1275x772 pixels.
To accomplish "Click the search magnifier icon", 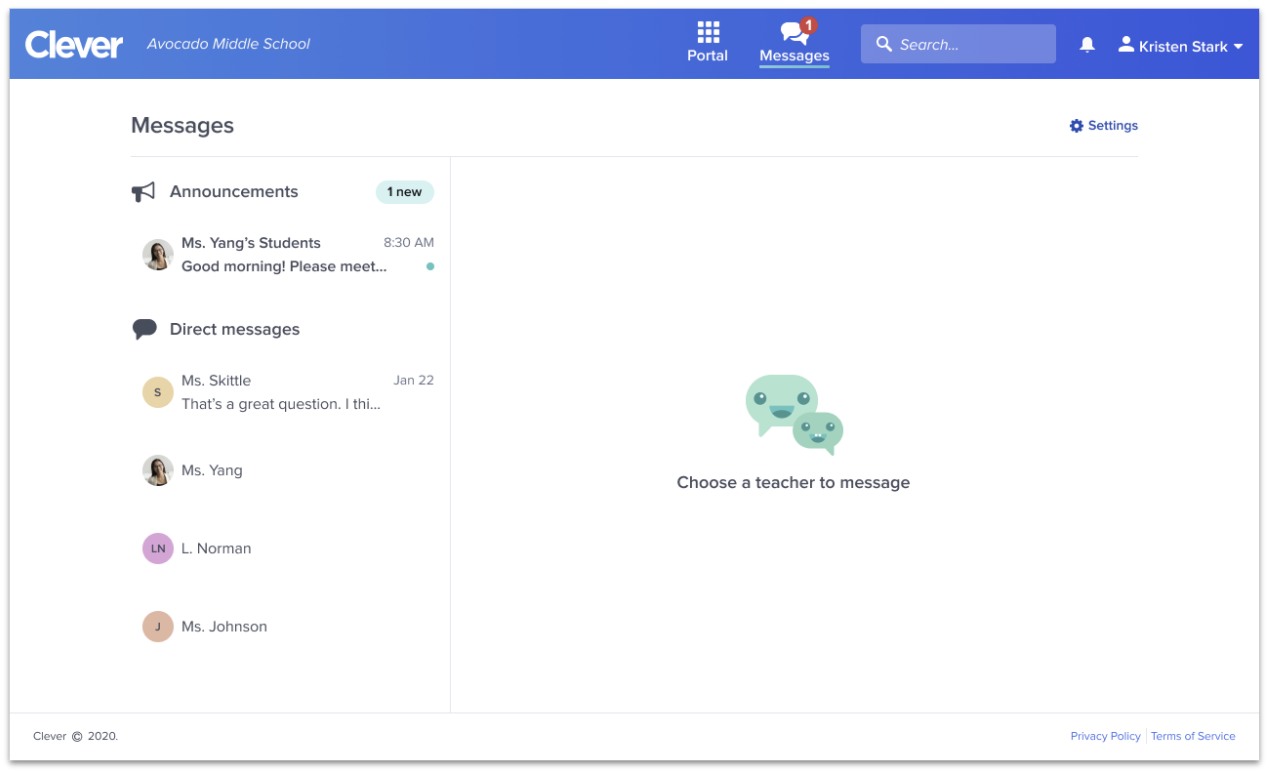I will tap(884, 44).
